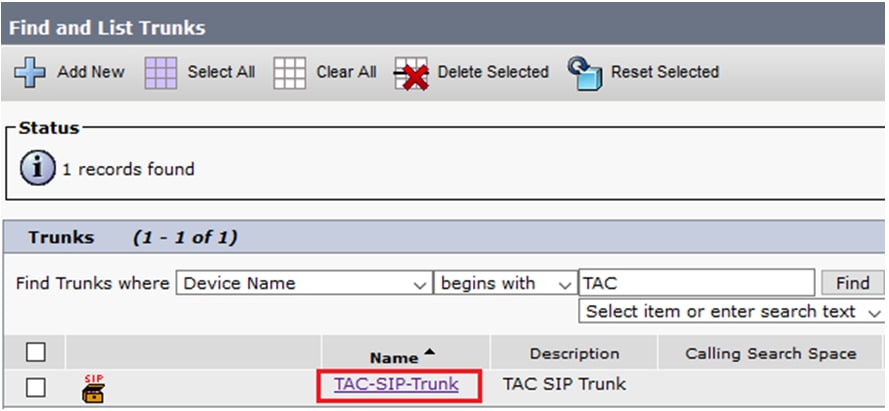Click the Calling Search Space column header
This screenshot has height=411, width=889.
771,354
